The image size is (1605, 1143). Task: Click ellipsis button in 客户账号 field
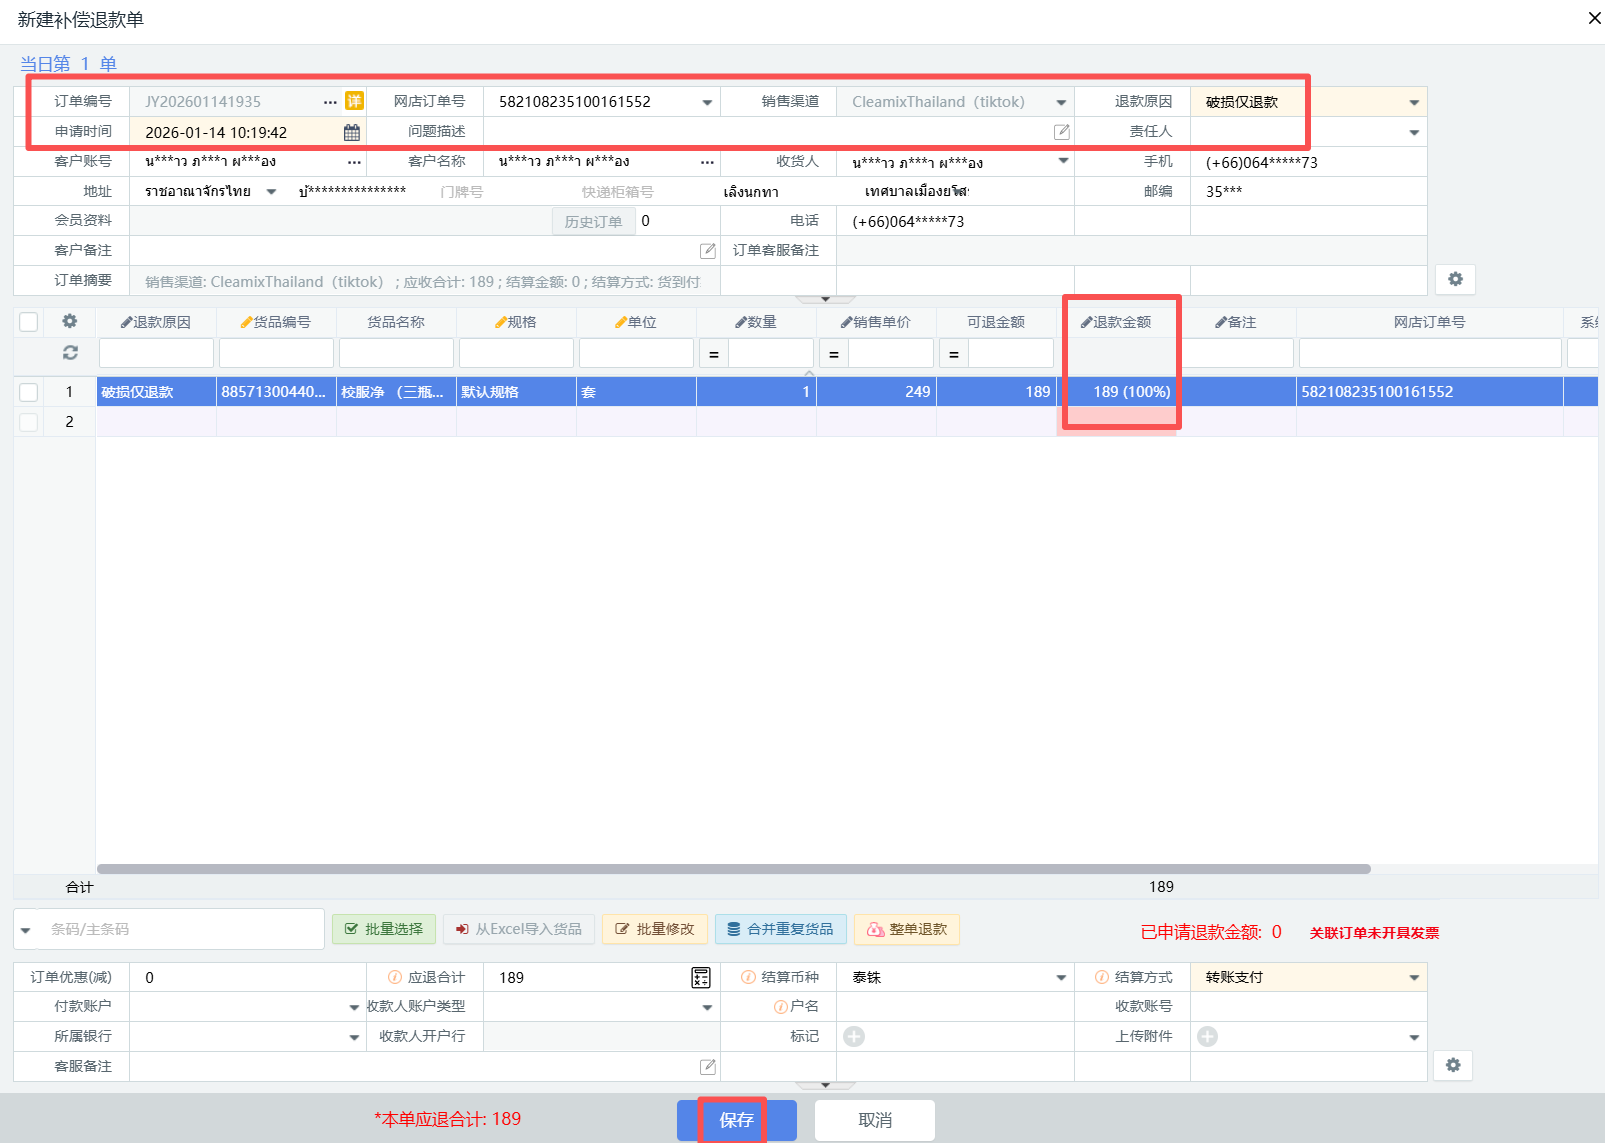(x=354, y=162)
